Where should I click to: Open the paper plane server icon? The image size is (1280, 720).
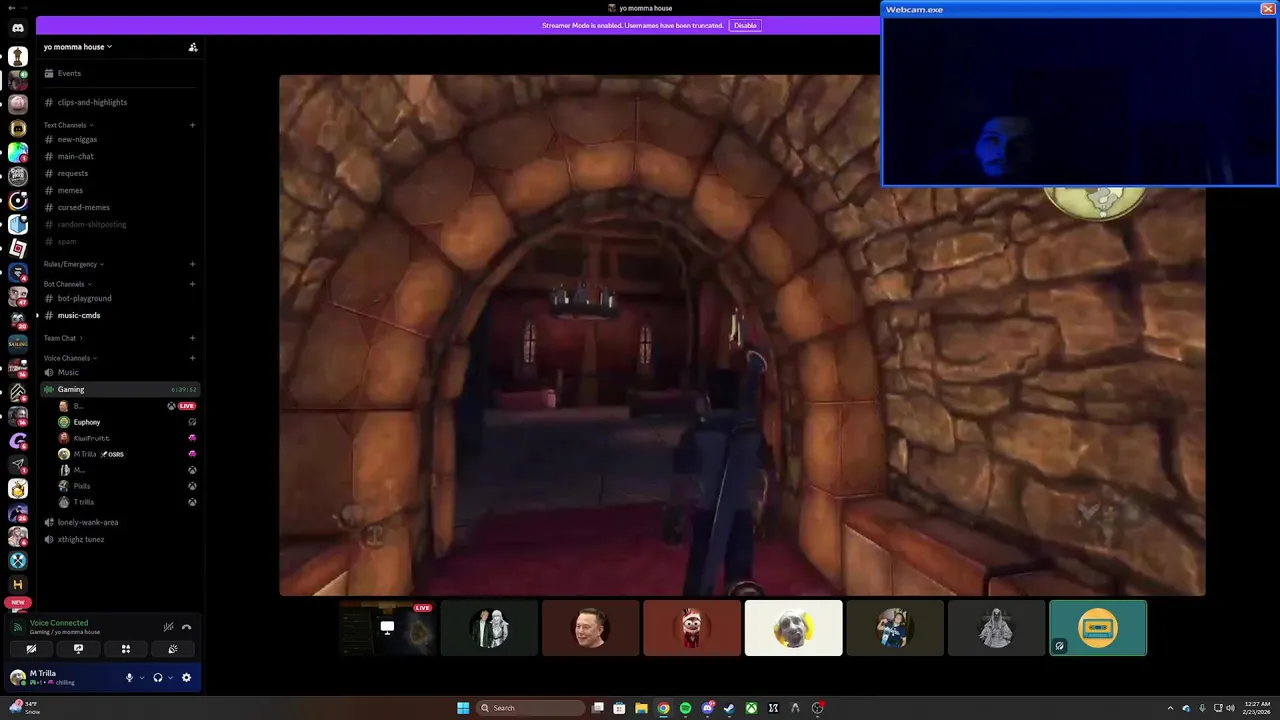pyautogui.click(x=18, y=465)
